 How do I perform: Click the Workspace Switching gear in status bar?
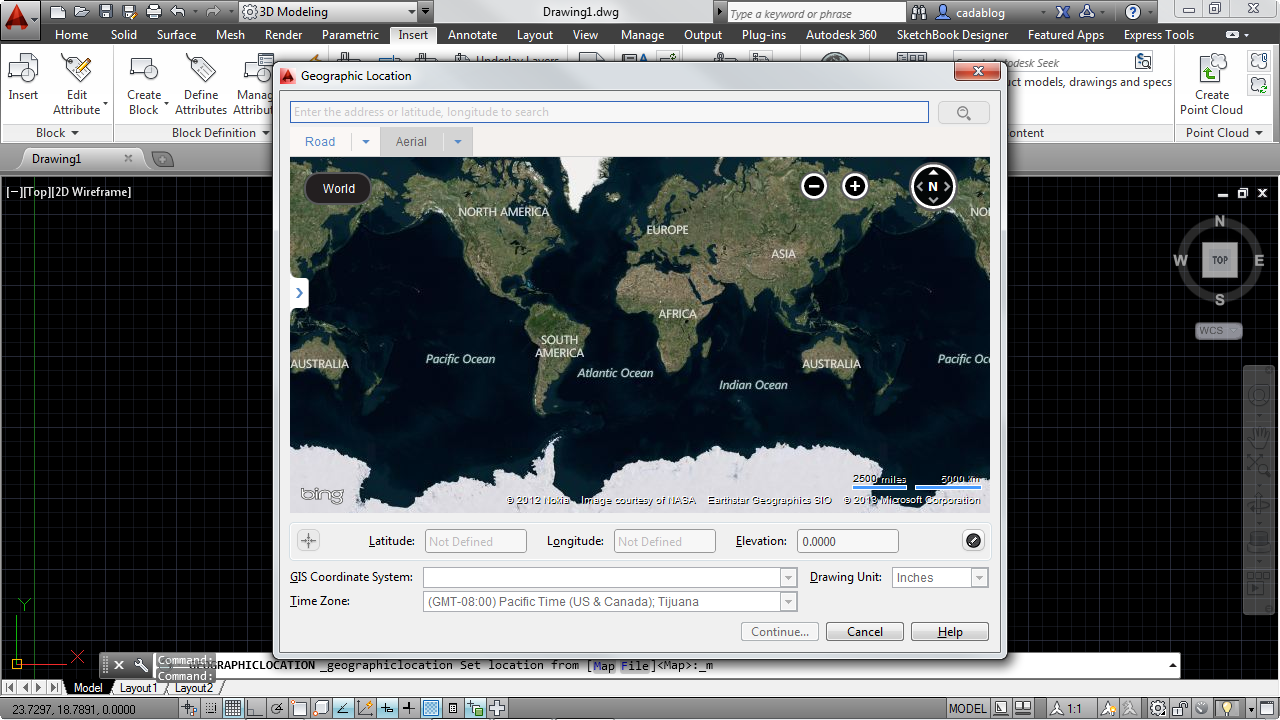pyautogui.click(x=1156, y=709)
